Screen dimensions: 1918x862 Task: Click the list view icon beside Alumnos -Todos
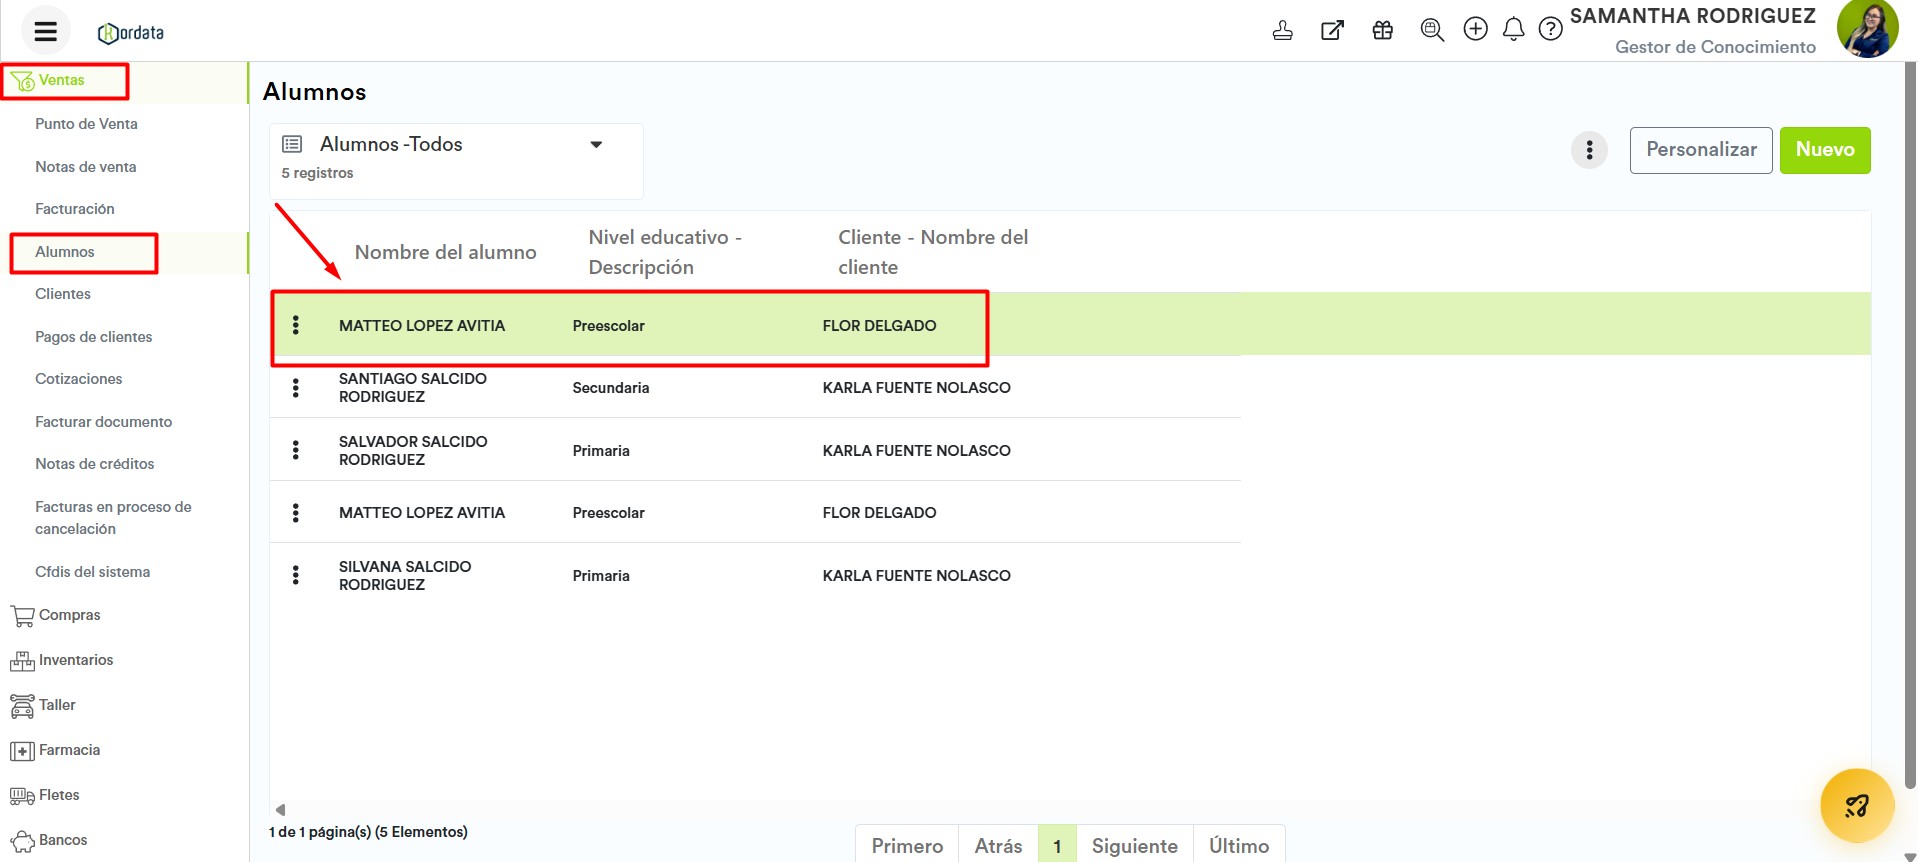click(292, 144)
